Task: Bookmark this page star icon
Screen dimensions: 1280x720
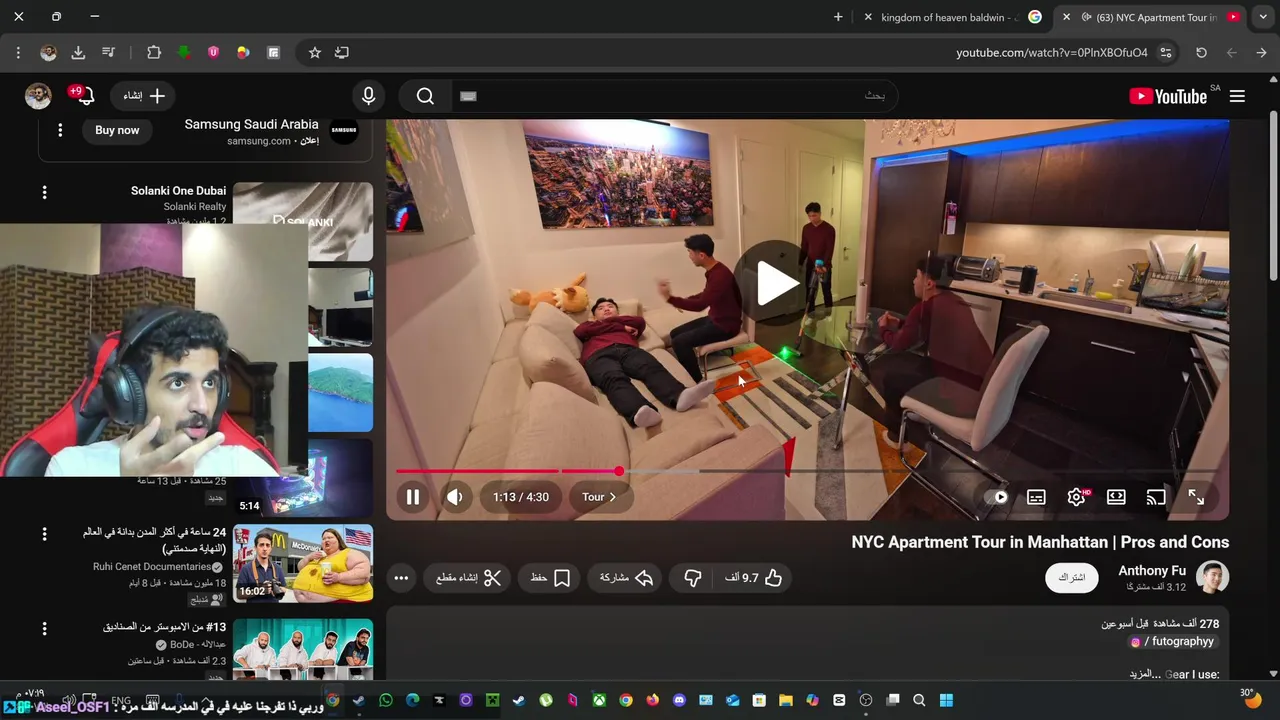Action: coord(314,53)
